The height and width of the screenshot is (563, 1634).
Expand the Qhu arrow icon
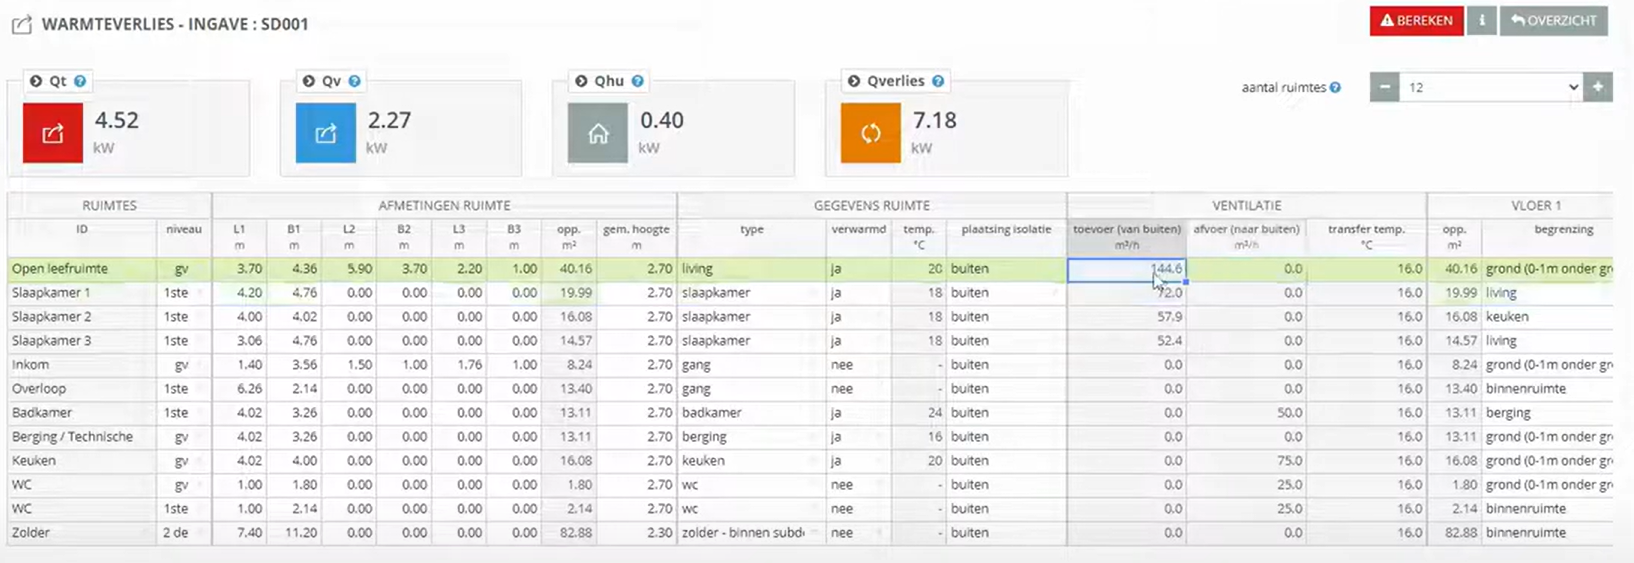581,81
